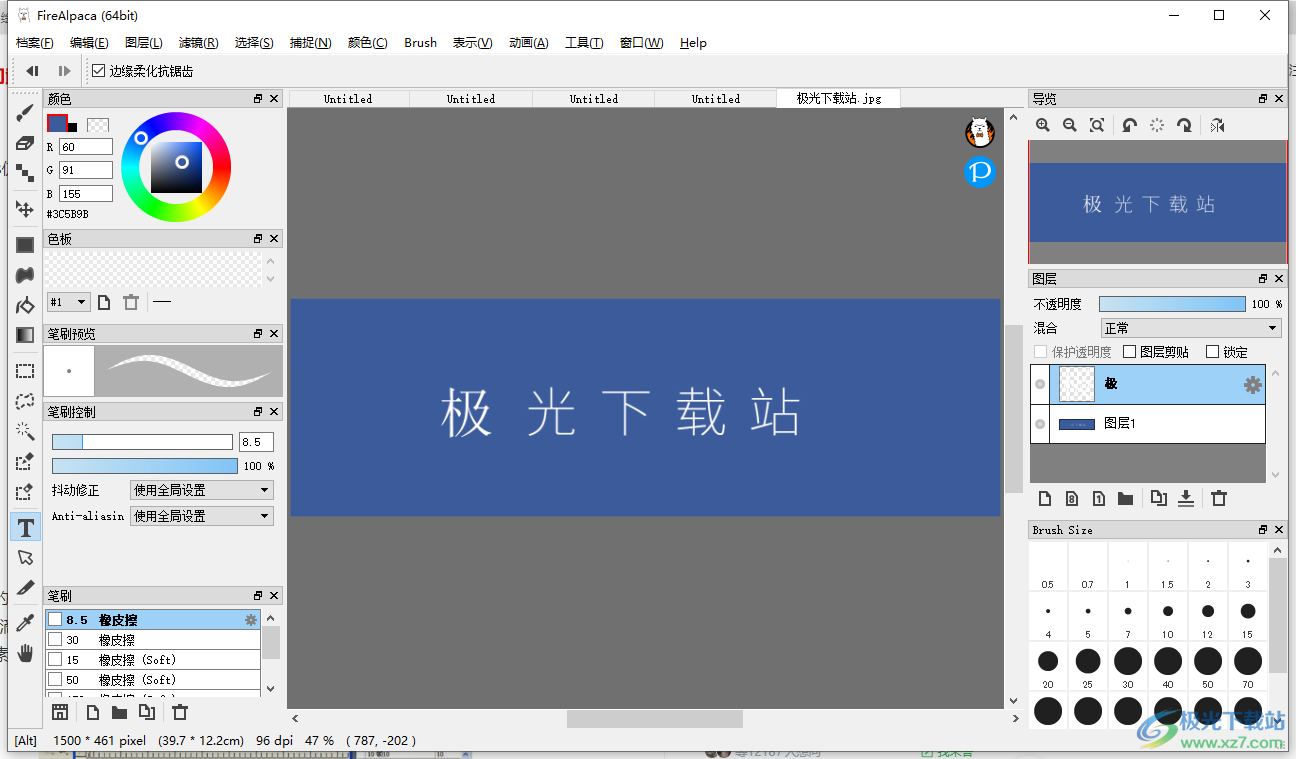Delete the selected layer with trash icon
Image resolution: width=1296 pixels, height=759 pixels.
(1219, 498)
